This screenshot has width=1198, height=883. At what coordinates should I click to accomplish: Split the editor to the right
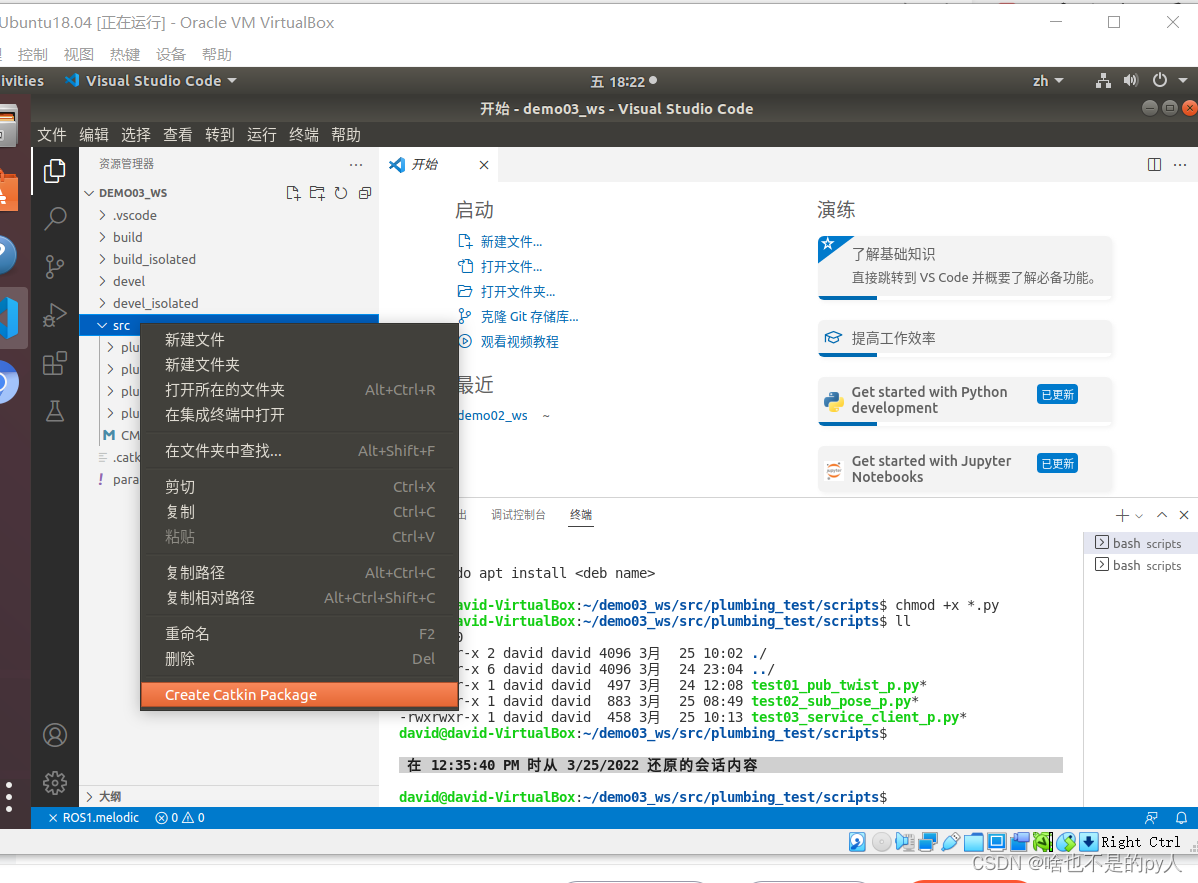tap(1154, 164)
